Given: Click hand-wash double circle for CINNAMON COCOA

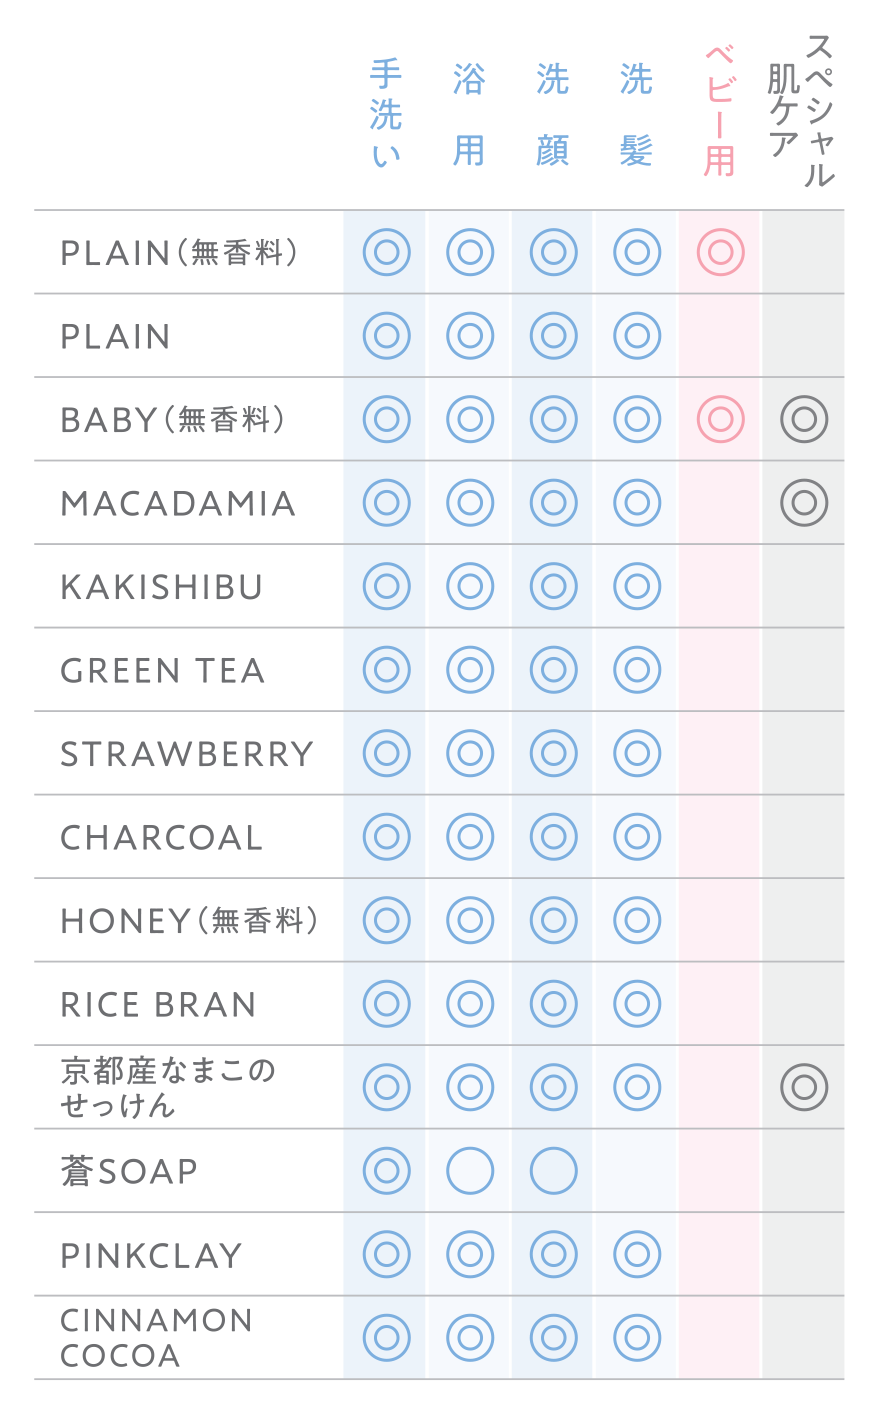Looking at the screenshot, I should (x=386, y=1338).
